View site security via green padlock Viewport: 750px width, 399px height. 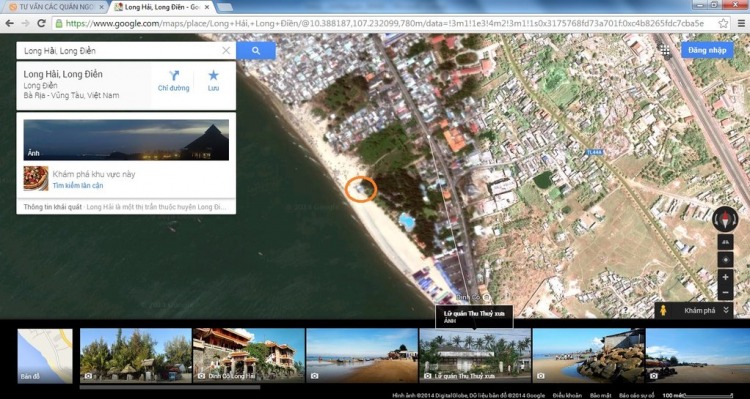(59, 23)
